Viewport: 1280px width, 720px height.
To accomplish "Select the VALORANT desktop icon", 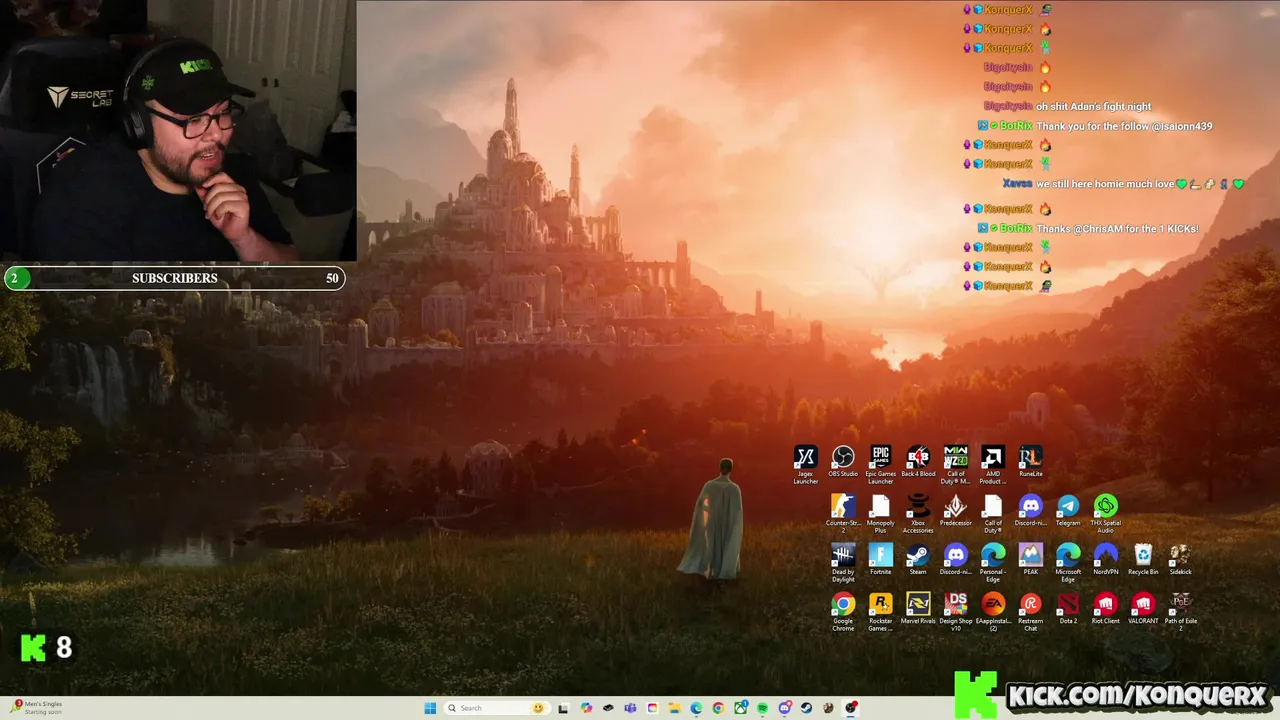I will pos(1143,609).
